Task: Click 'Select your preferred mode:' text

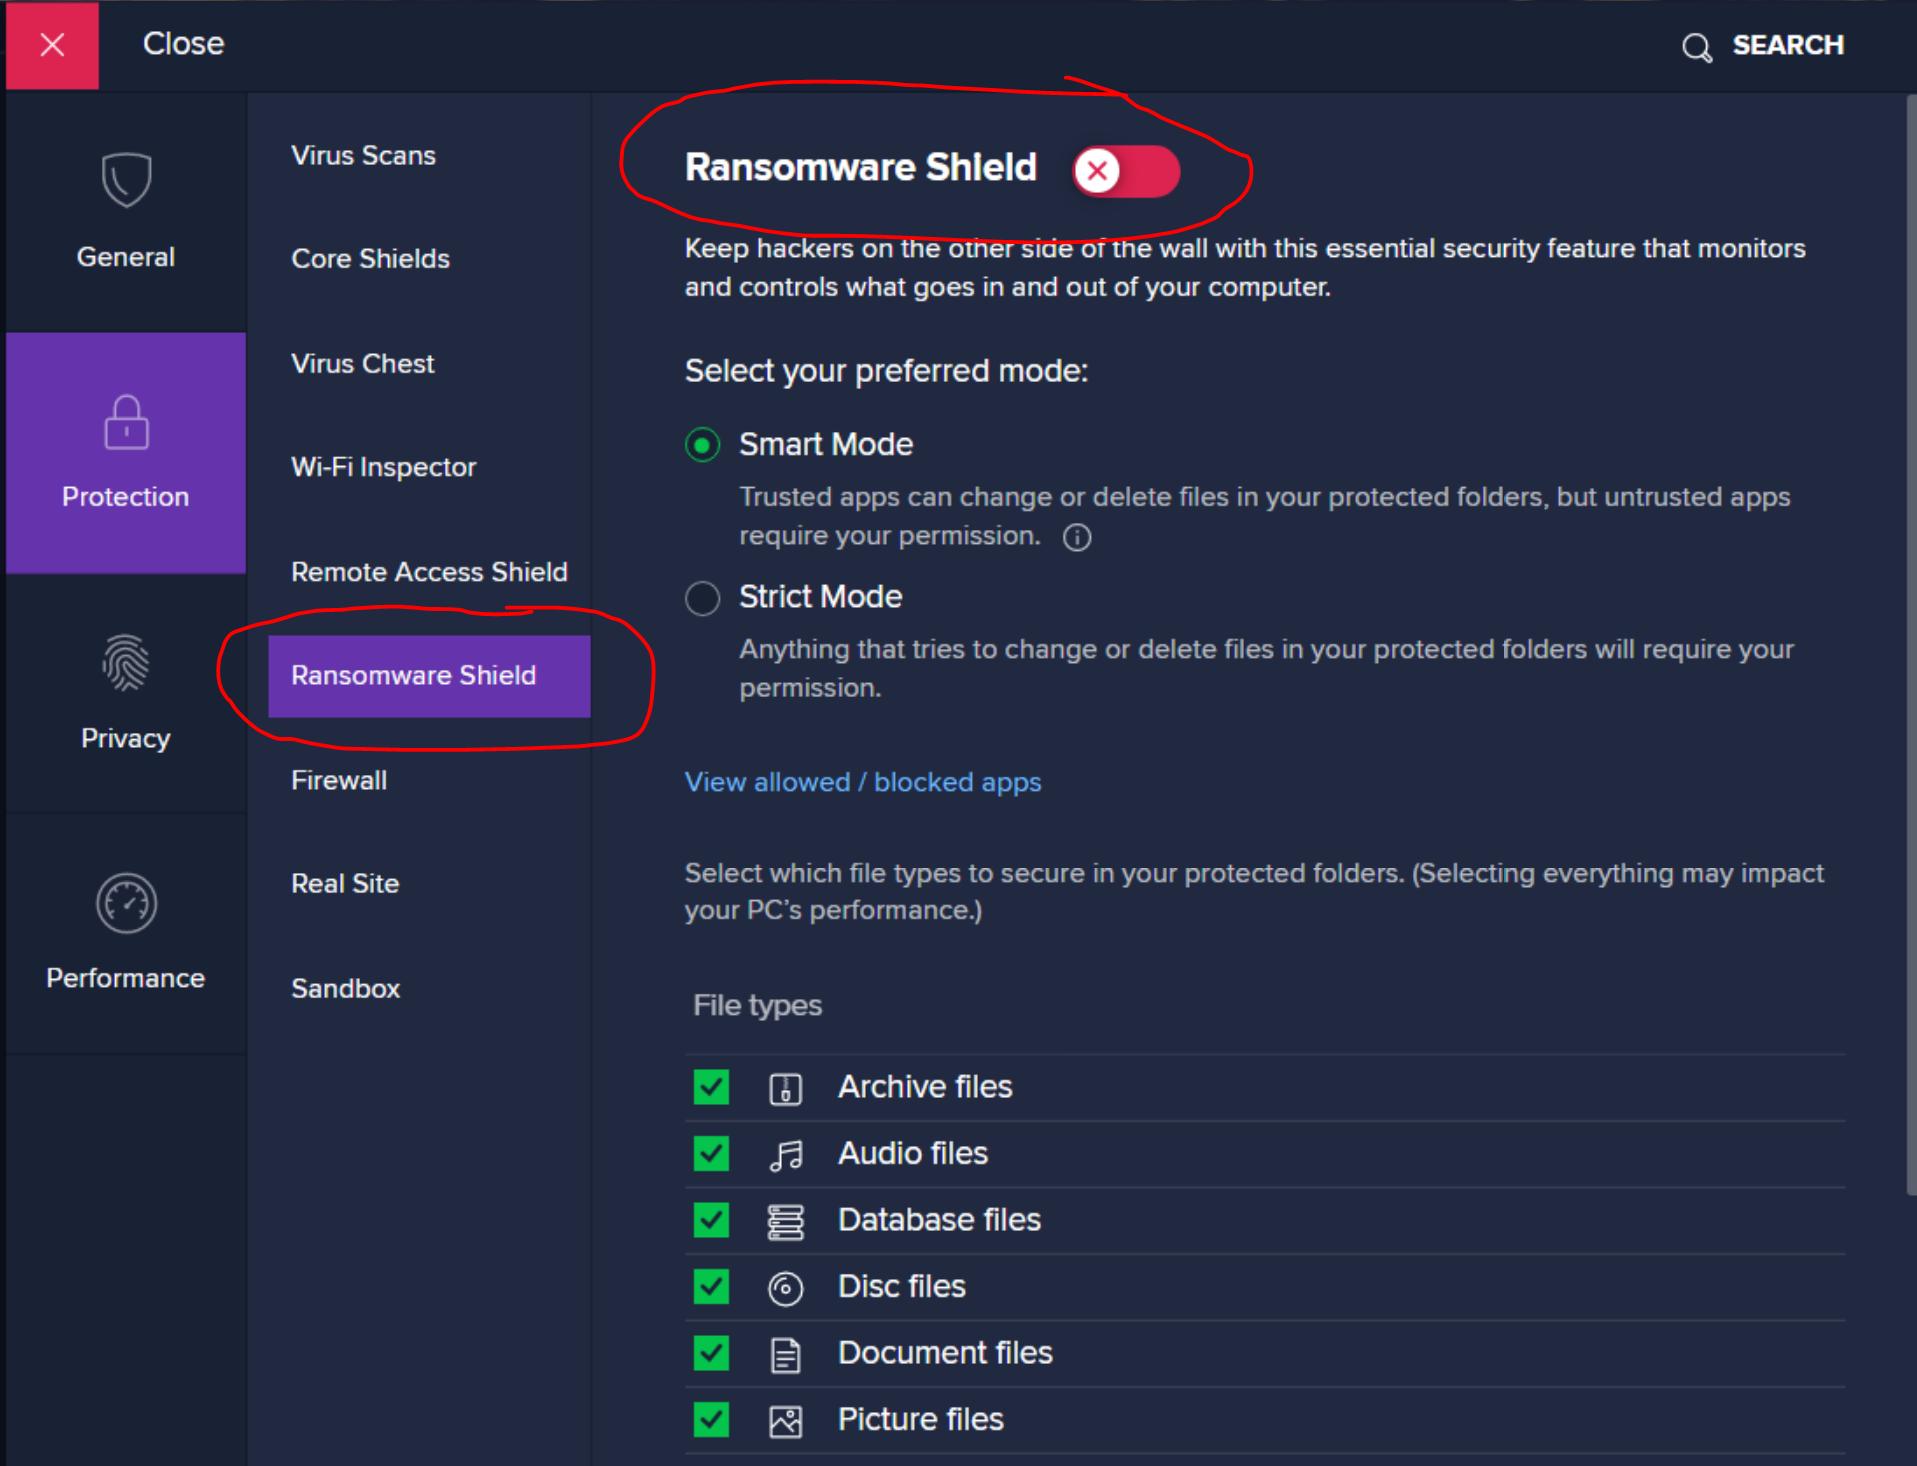Action: [886, 371]
